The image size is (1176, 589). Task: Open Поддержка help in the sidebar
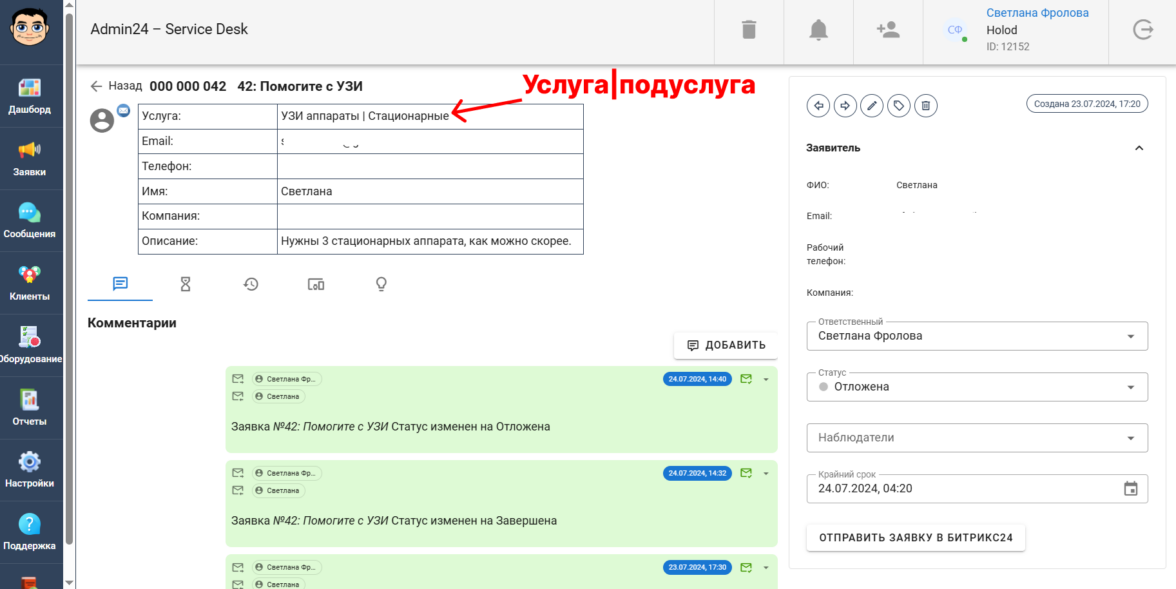tap(30, 532)
